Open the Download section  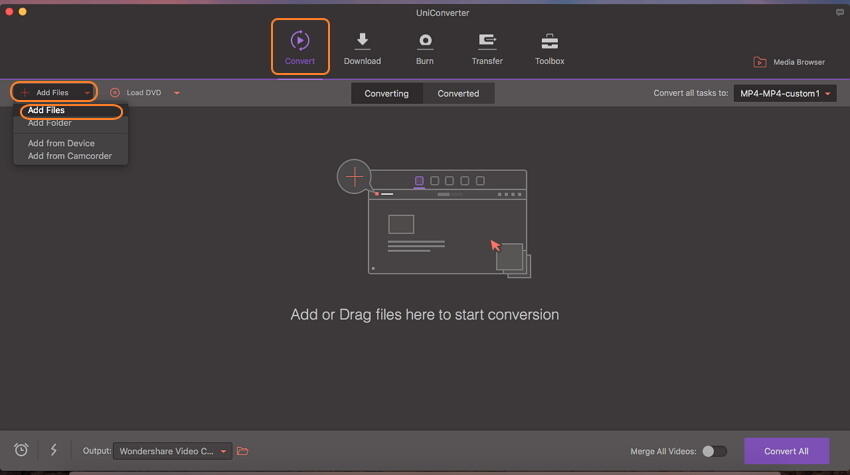(x=362, y=48)
